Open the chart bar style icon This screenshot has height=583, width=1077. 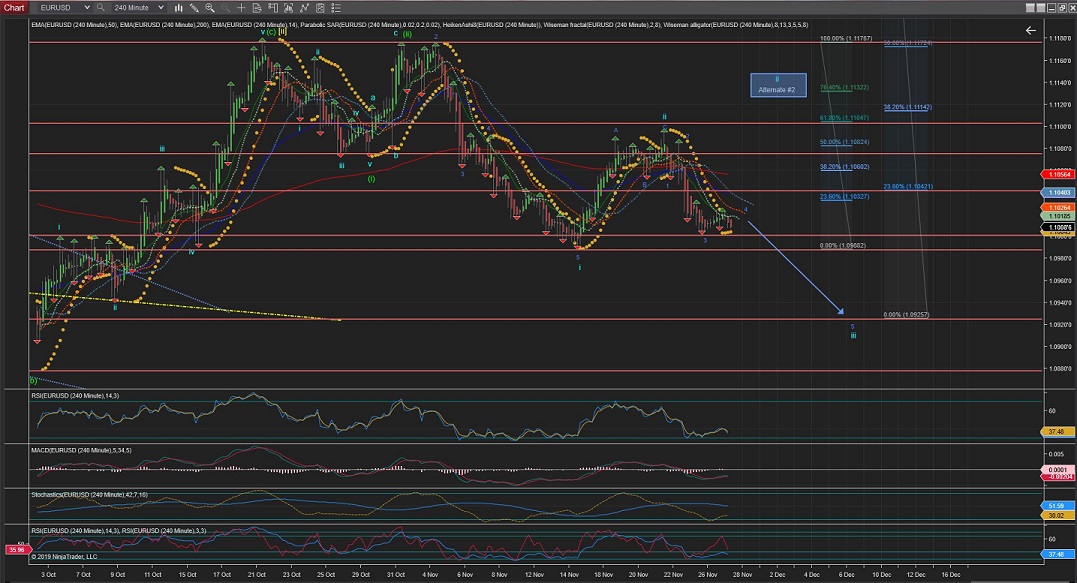pyautogui.click(x=178, y=7)
